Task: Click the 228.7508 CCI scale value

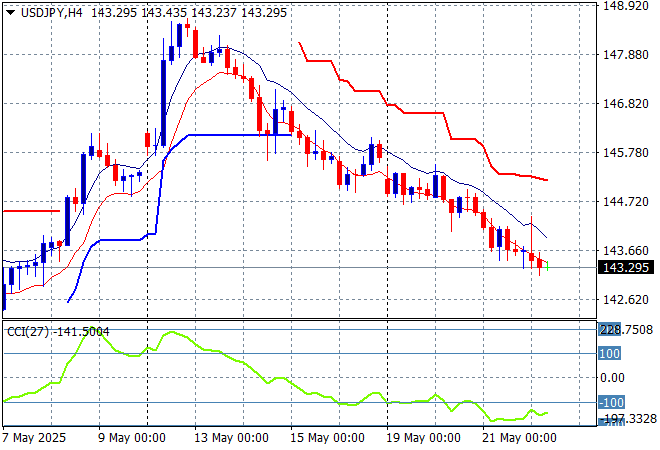Action: click(625, 330)
